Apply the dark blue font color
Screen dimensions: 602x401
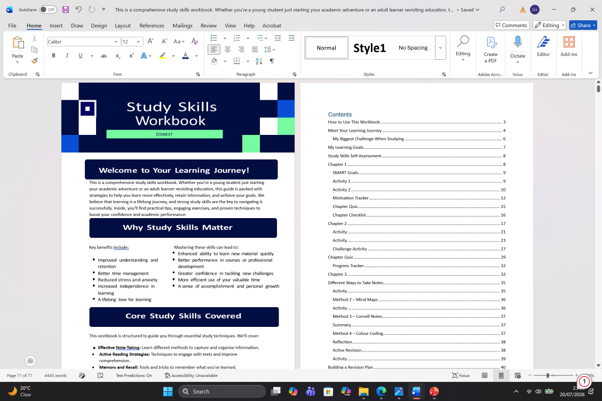point(185,56)
